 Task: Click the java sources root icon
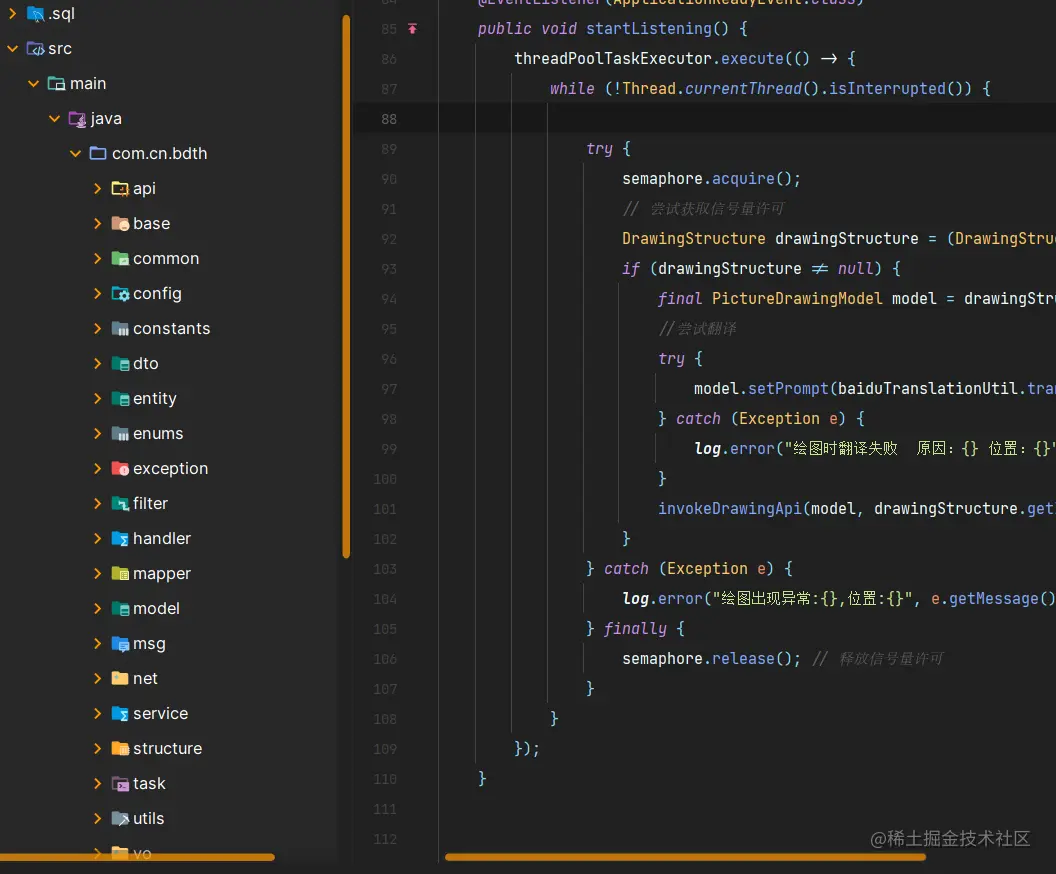[x=77, y=119]
